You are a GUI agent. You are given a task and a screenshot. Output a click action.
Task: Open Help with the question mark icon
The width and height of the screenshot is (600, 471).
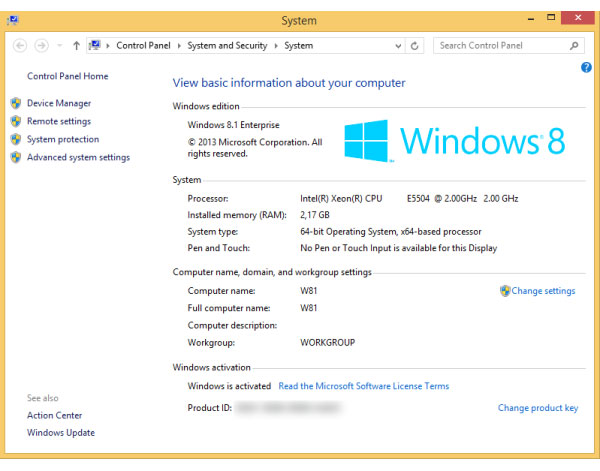586,67
